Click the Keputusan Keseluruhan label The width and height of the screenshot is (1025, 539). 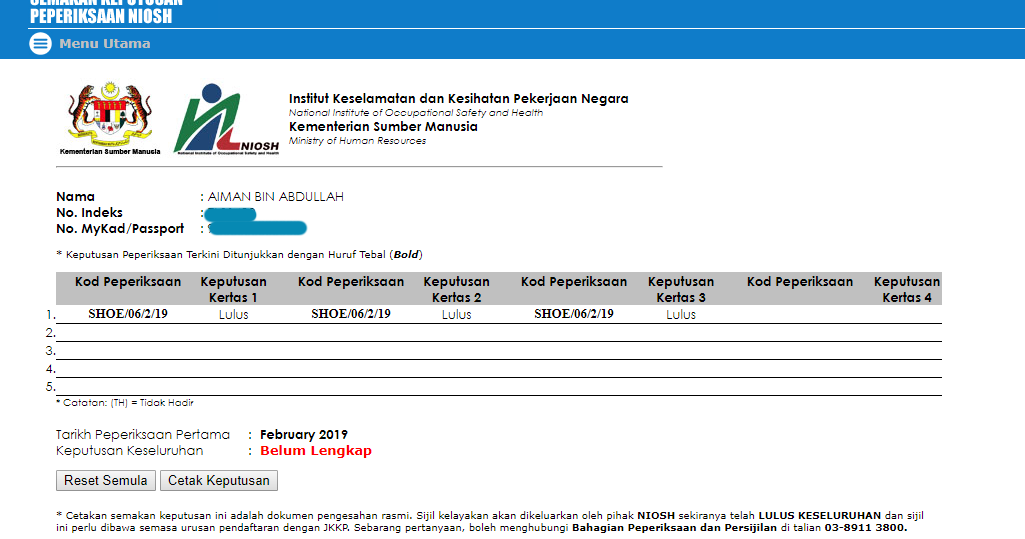coord(129,451)
